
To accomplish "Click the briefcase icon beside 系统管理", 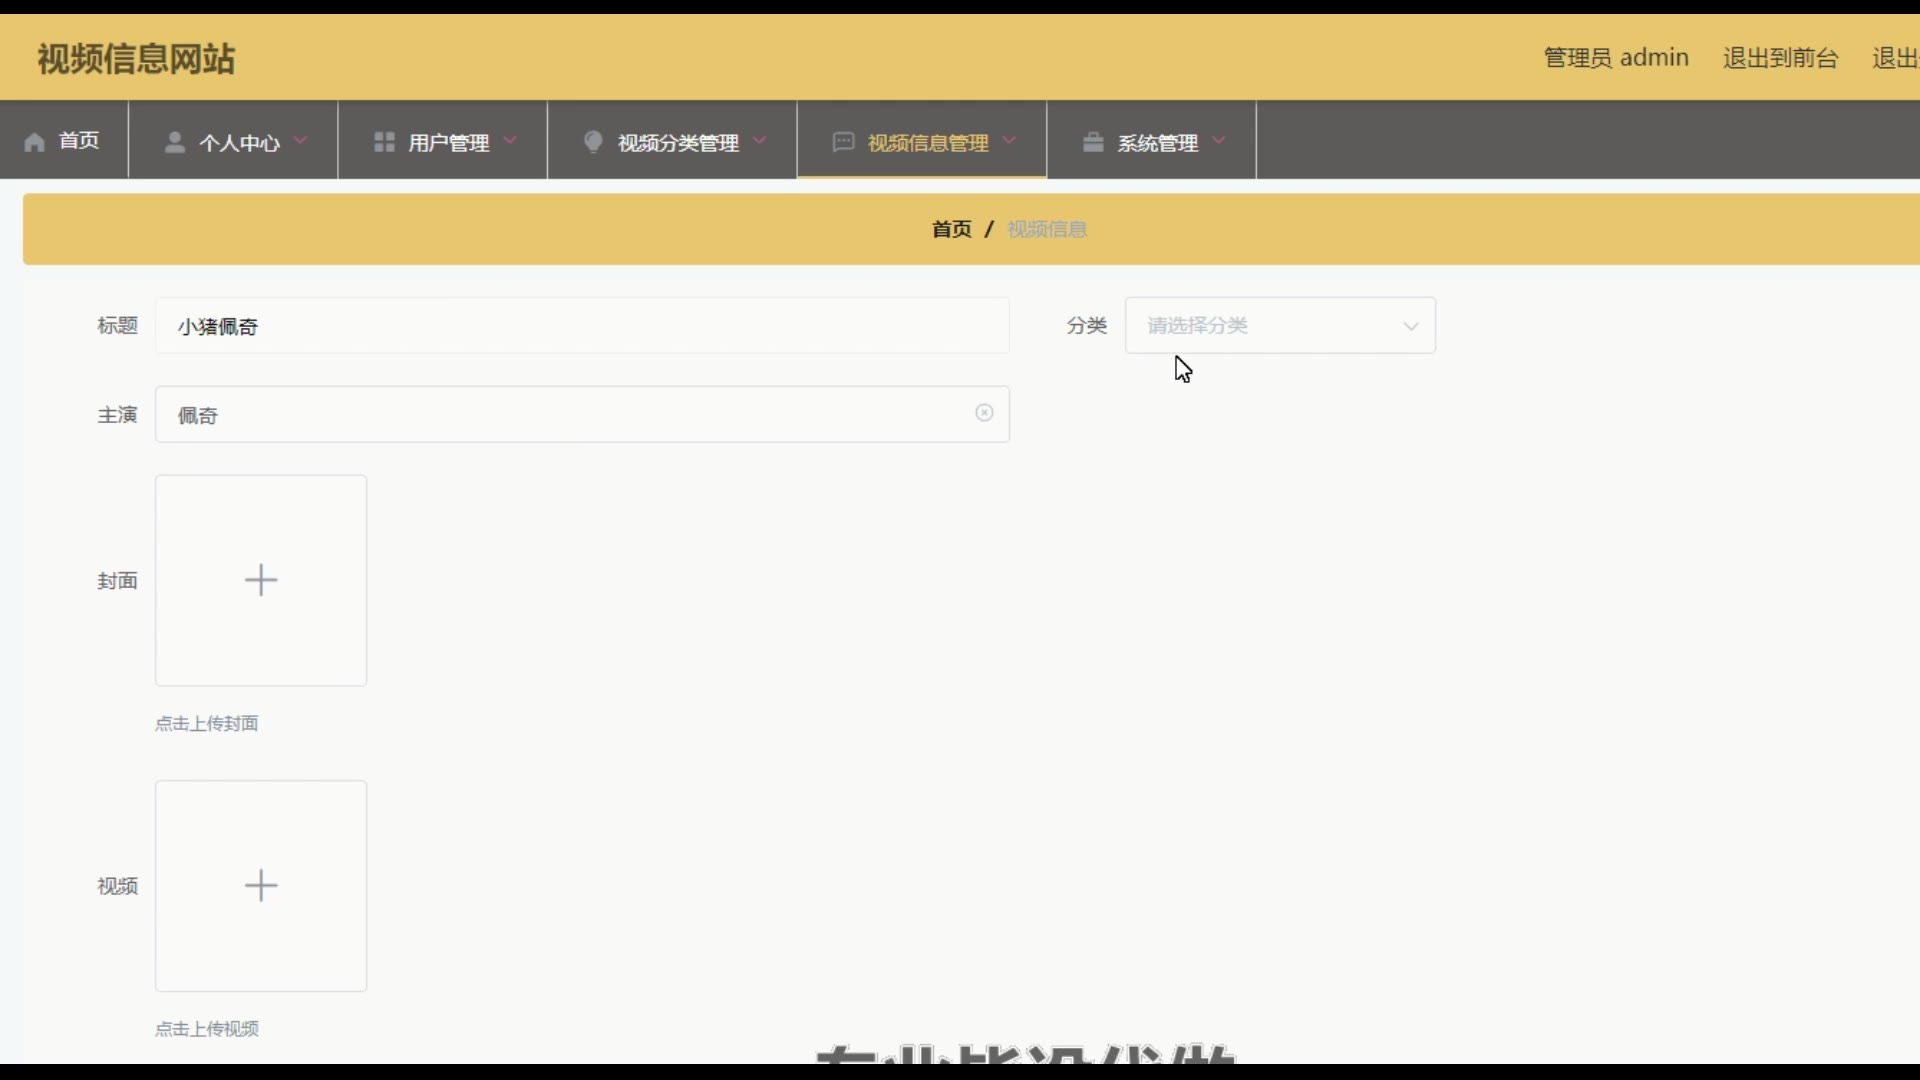I will click(1093, 142).
